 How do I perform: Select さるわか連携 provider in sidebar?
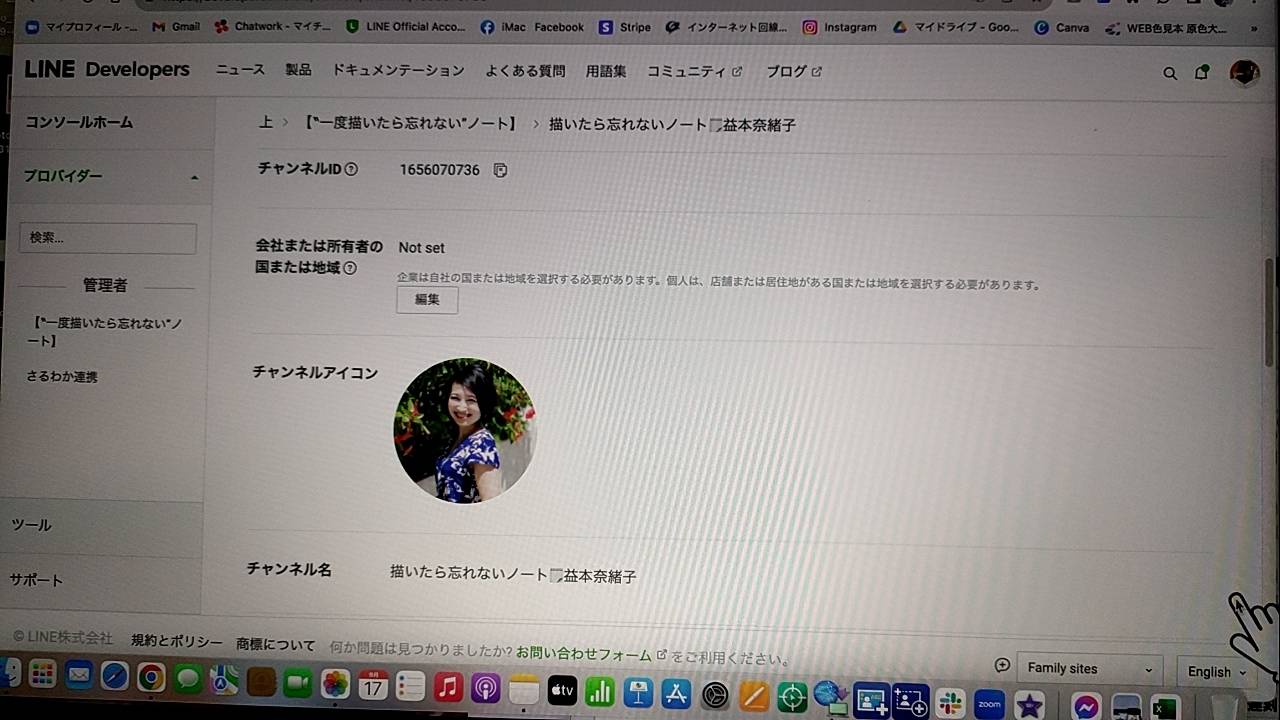[62, 377]
